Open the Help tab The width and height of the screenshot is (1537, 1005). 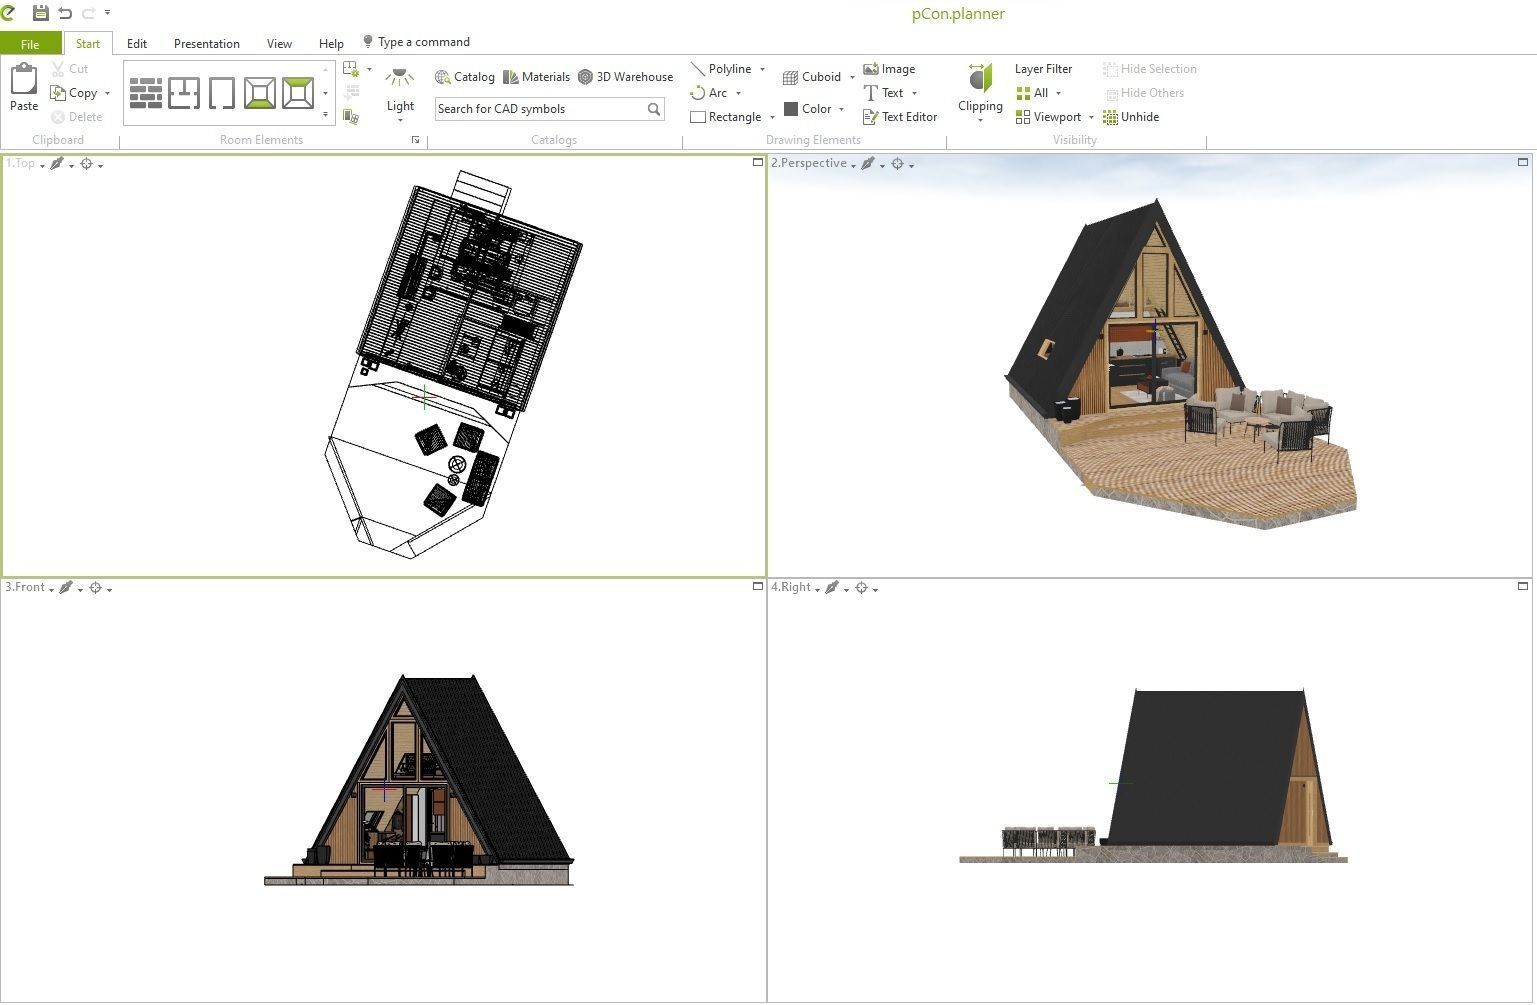pos(331,44)
